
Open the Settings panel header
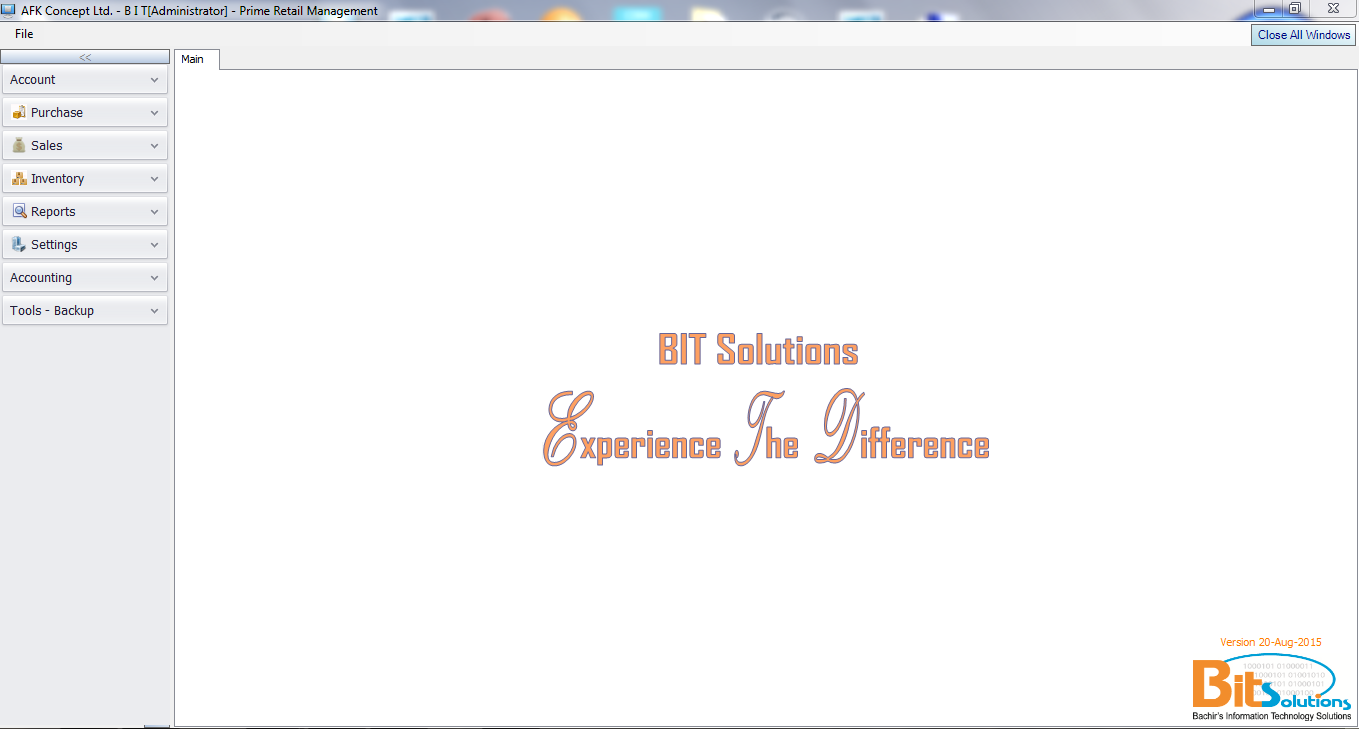point(85,245)
